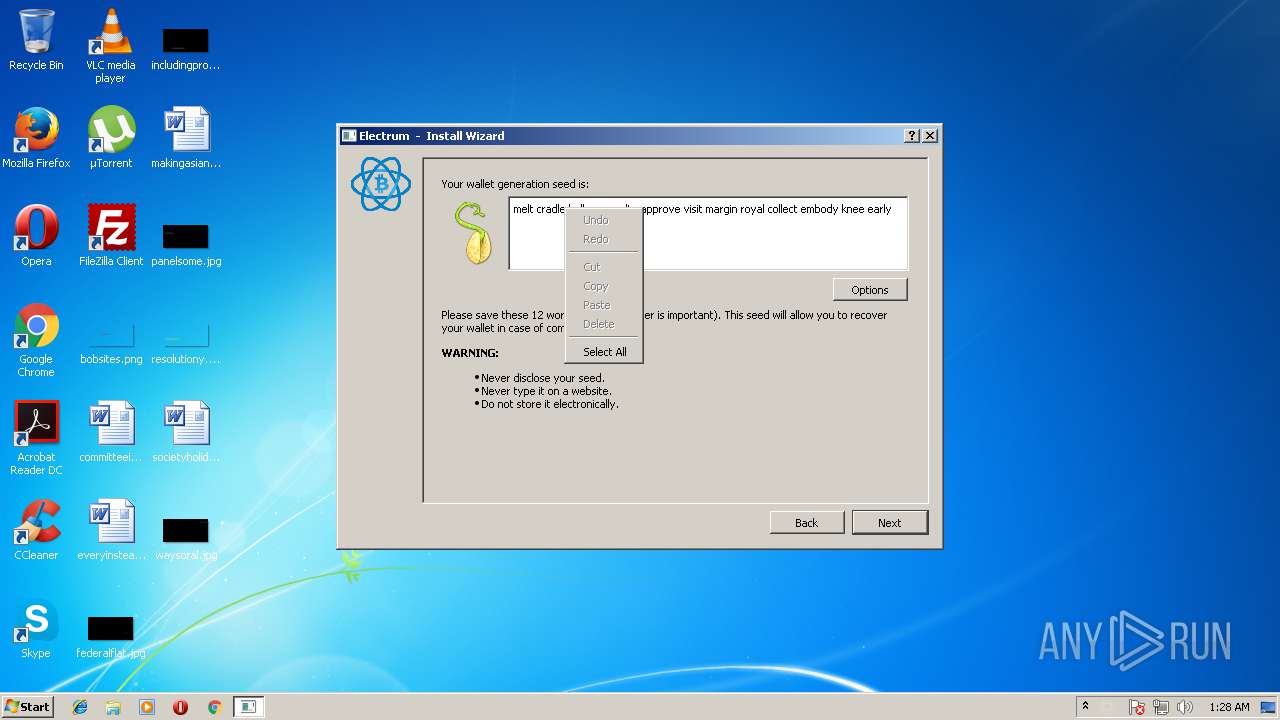Click the Chrome icon in the taskbar
This screenshot has width=1280, height=720.
coord(214,707)
